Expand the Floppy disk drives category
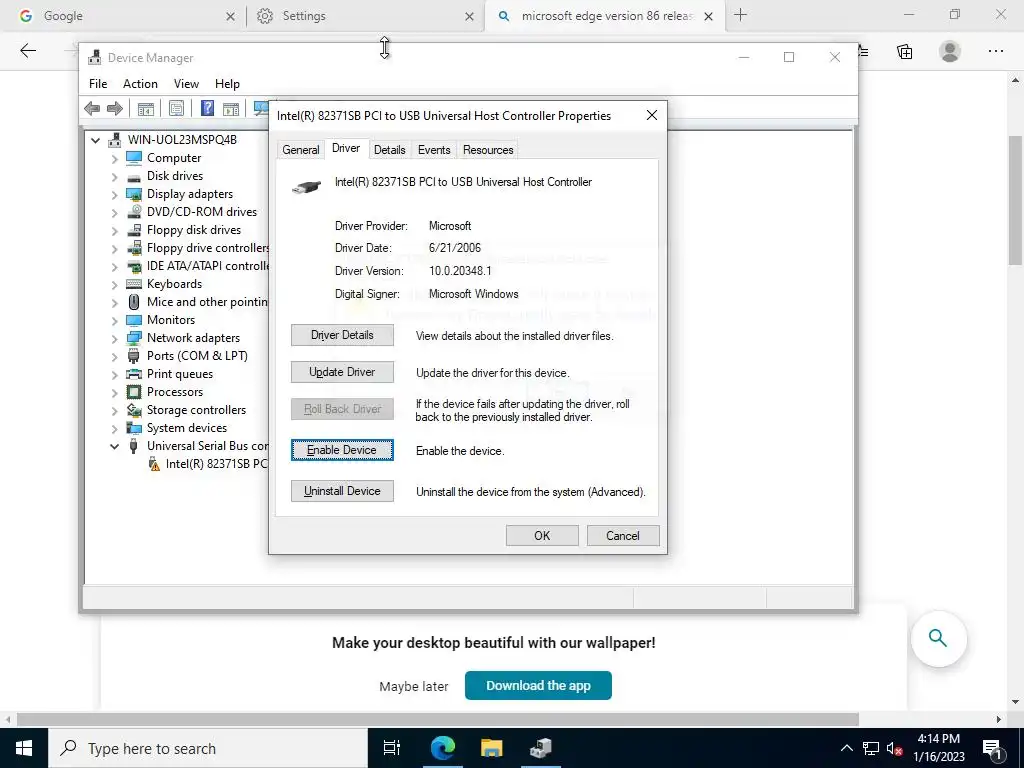 [x=114, y=231]
